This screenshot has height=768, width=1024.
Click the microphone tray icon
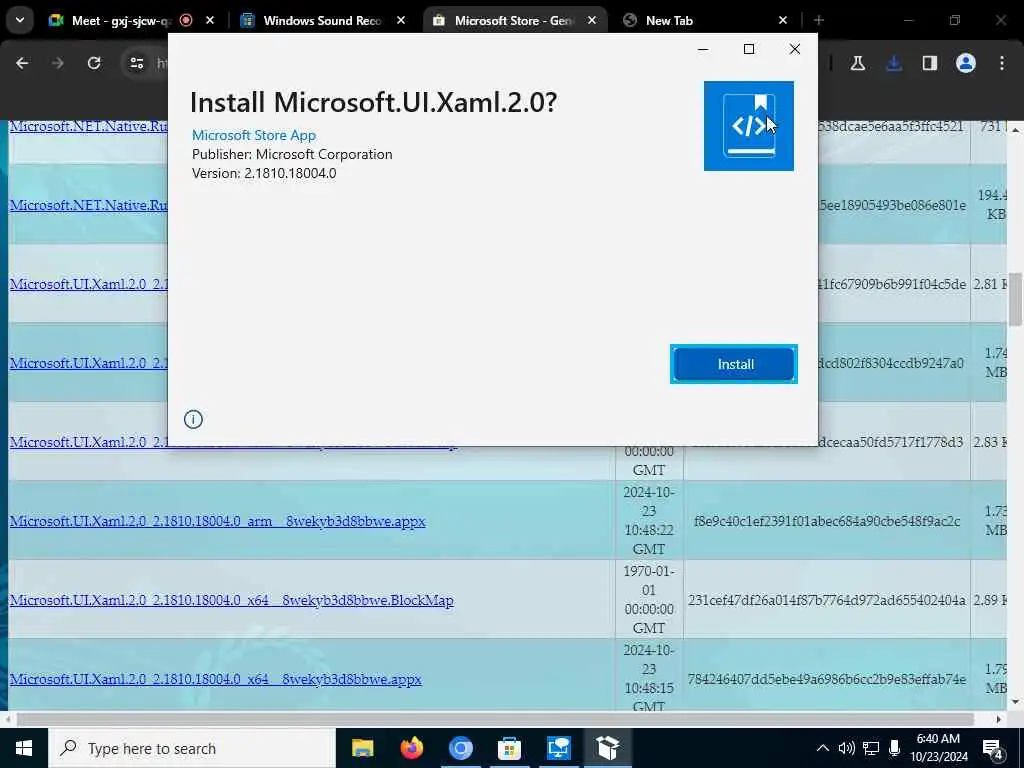[895, 748]
